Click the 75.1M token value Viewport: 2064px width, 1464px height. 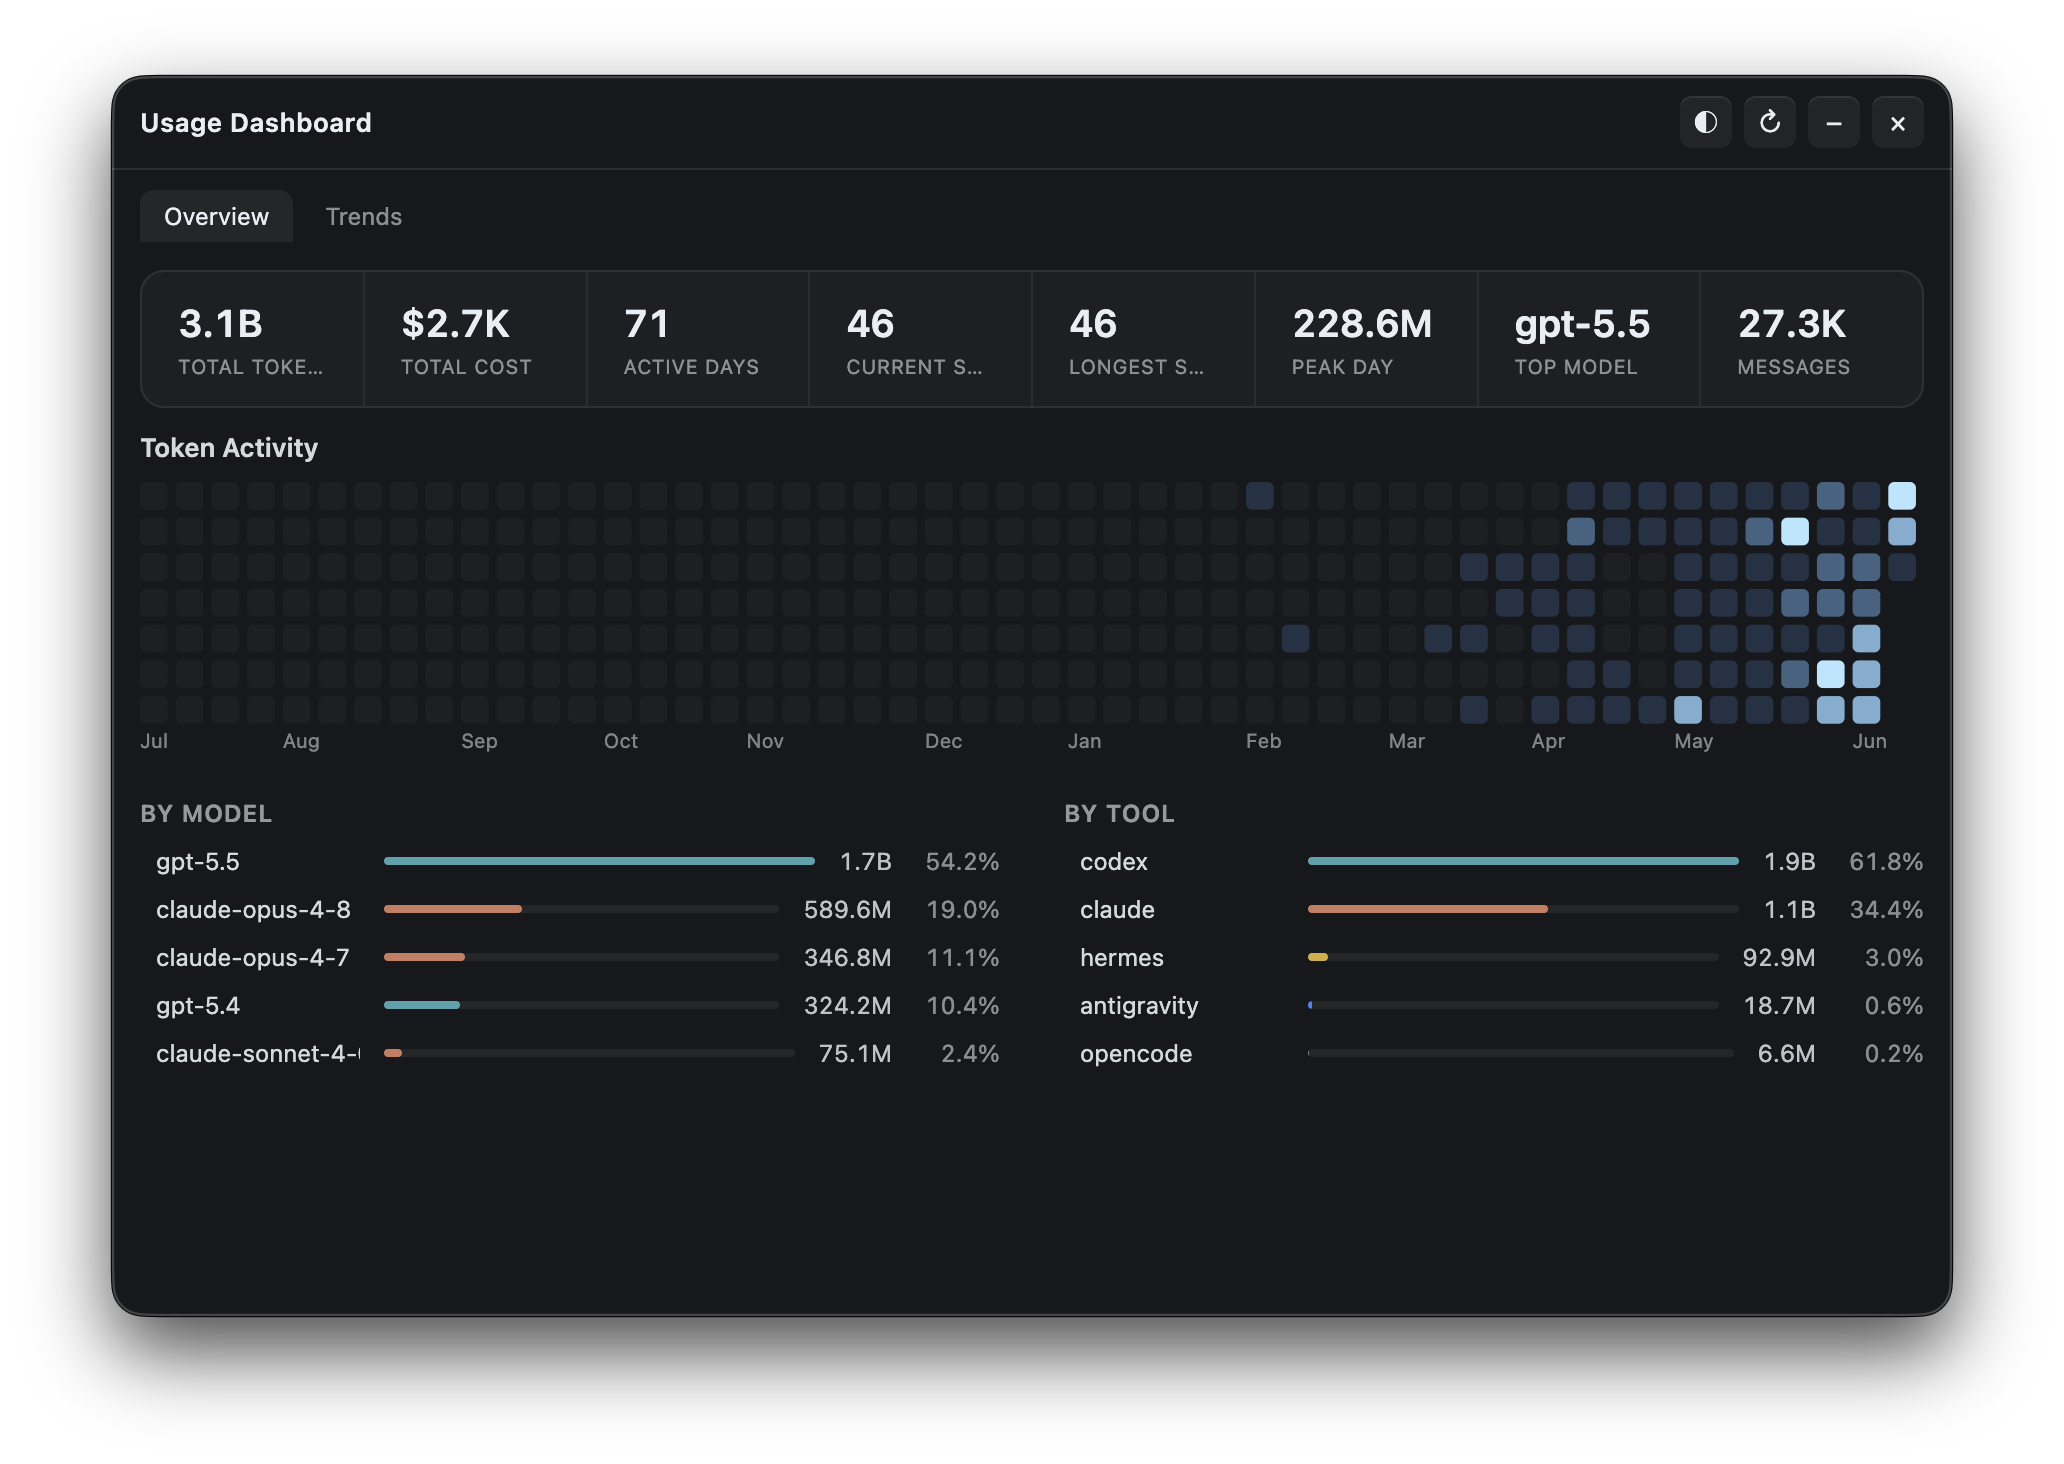click(854, 1053)
